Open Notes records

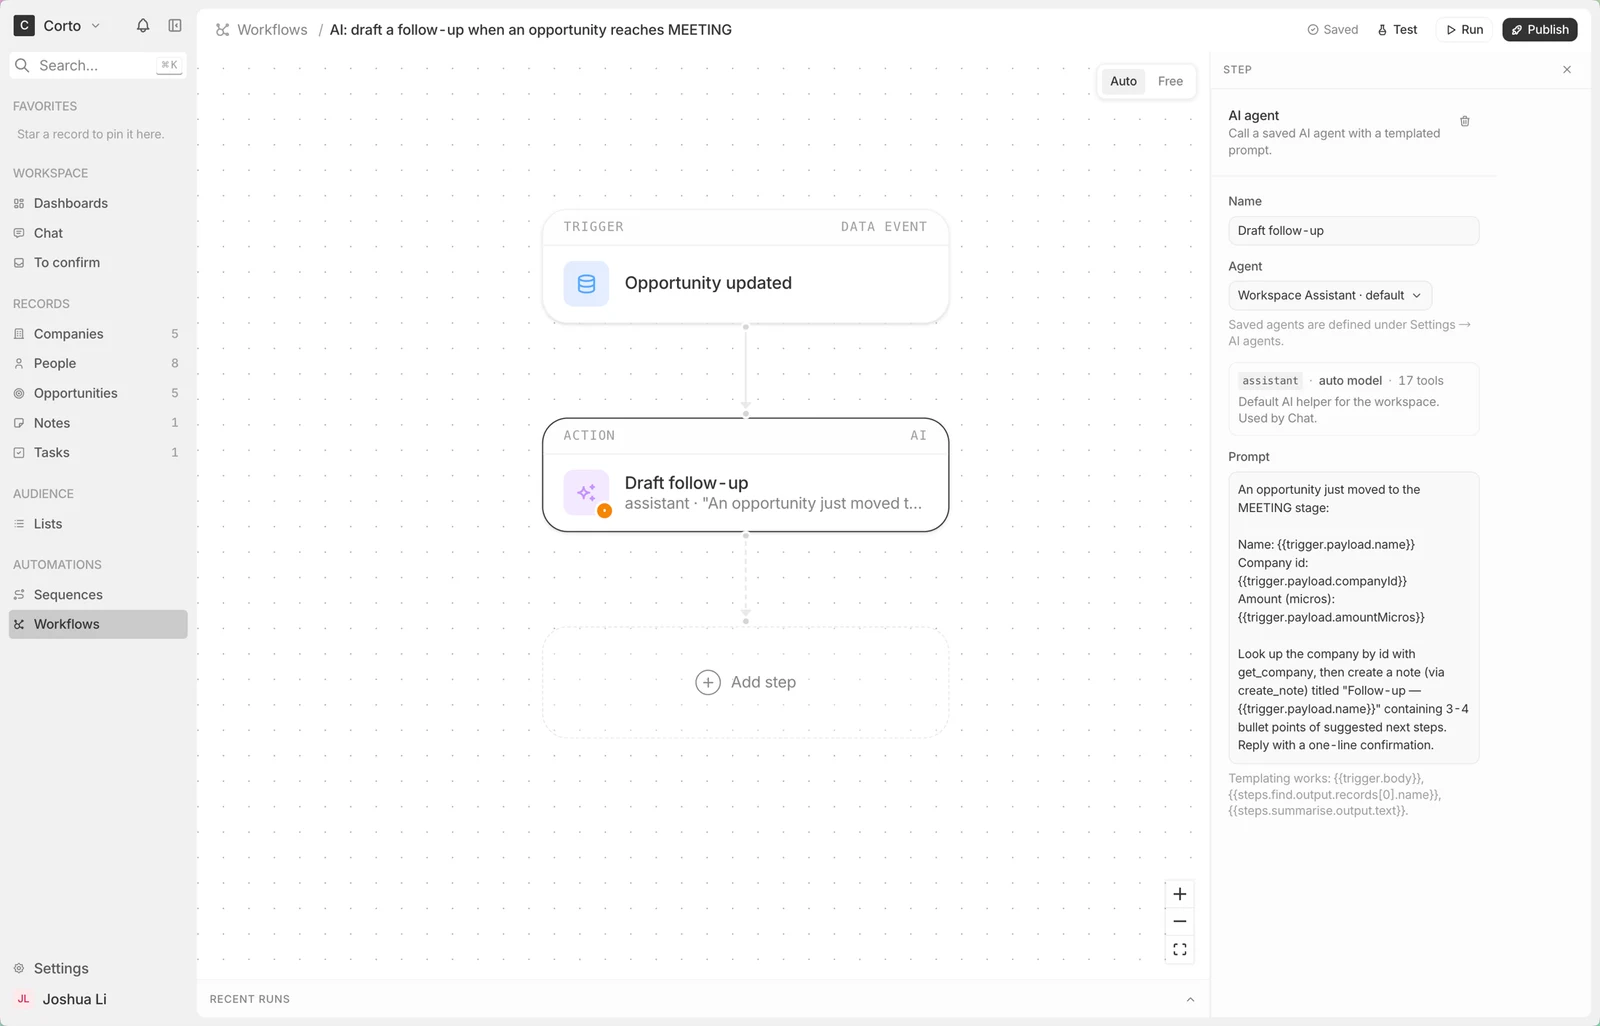(98, 423)
